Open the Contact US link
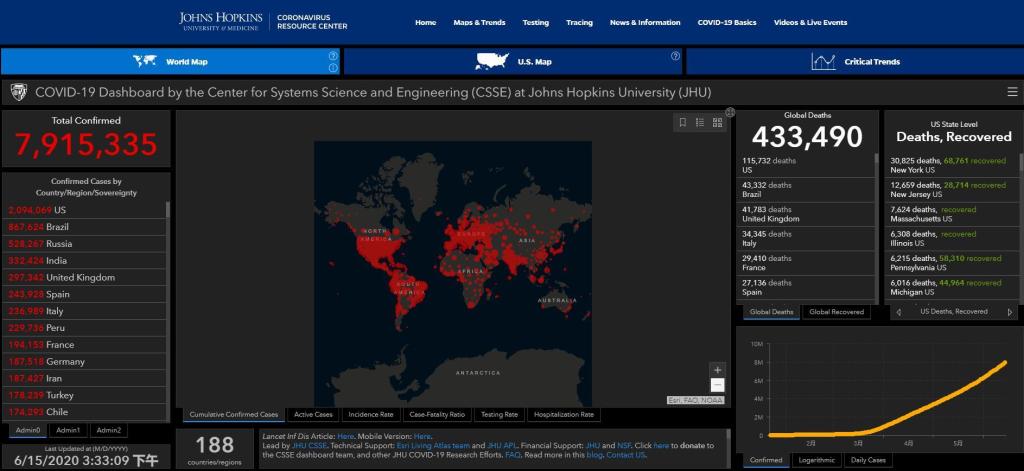The height and width of the screenshot is (471, 1024). point(625,455)
